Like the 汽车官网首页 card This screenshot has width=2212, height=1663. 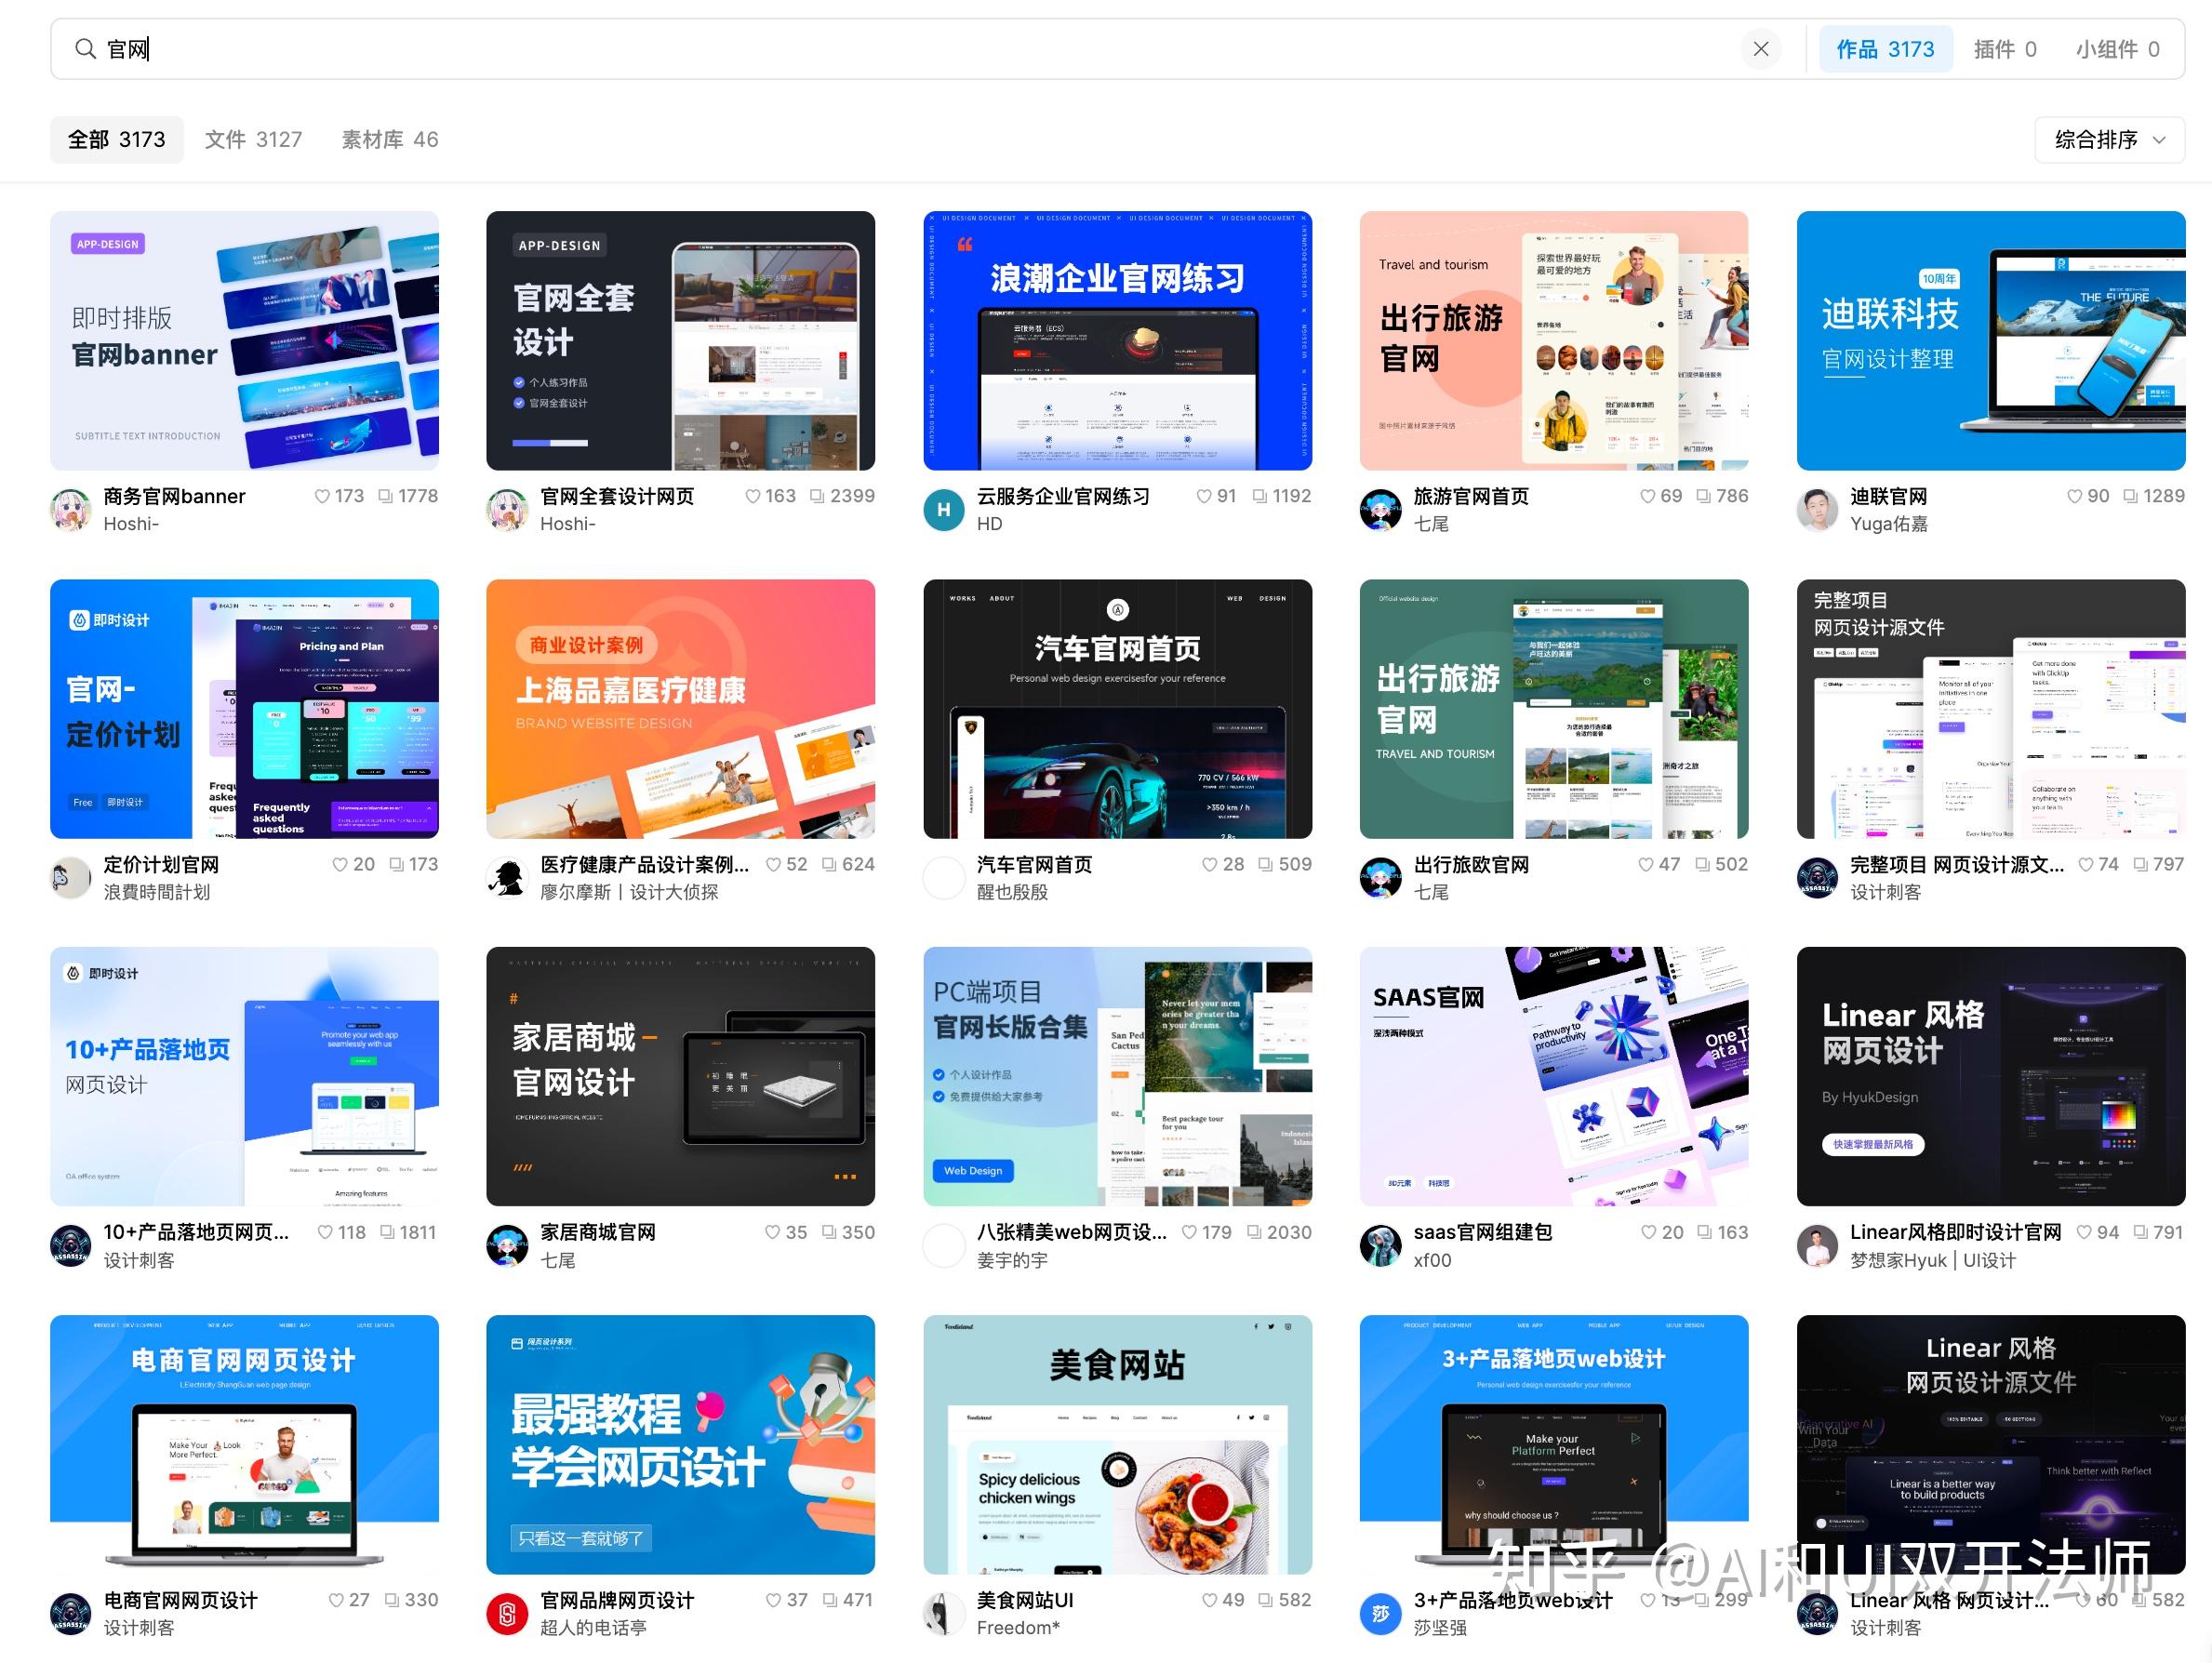click(1209, 864)
